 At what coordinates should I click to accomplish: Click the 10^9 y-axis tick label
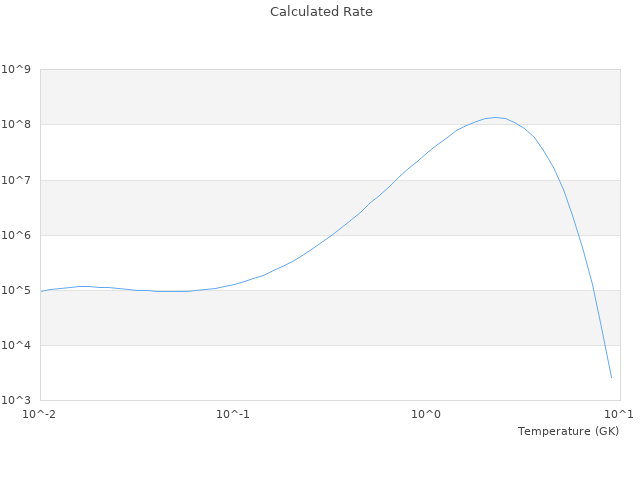click(x=16, y=70)
